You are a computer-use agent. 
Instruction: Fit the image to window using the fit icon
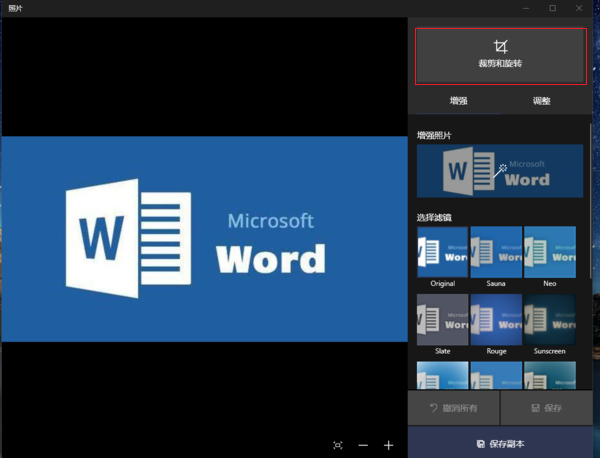click(x=338, y=445)
